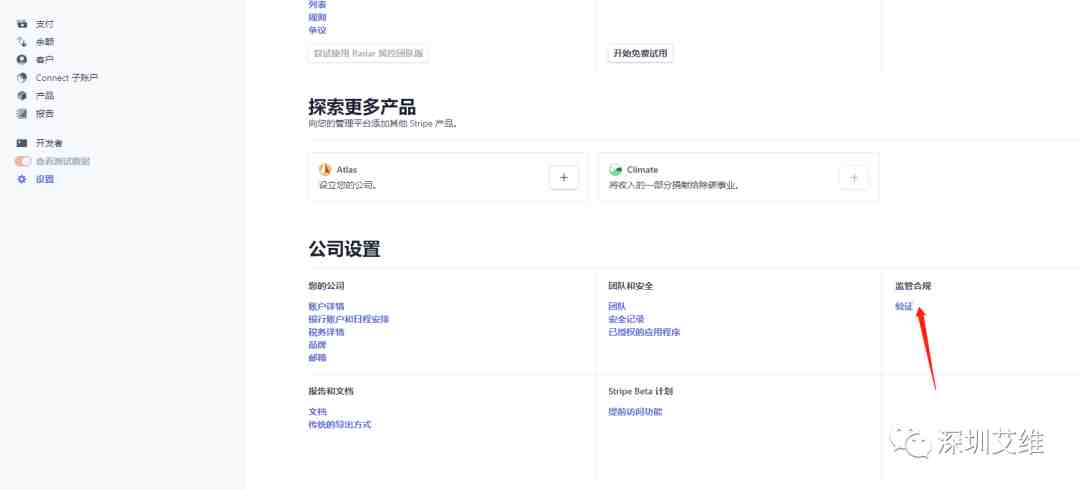Open the 团队 link under 团队和安全
This screenshot has height=490, width=1080.
616,306
